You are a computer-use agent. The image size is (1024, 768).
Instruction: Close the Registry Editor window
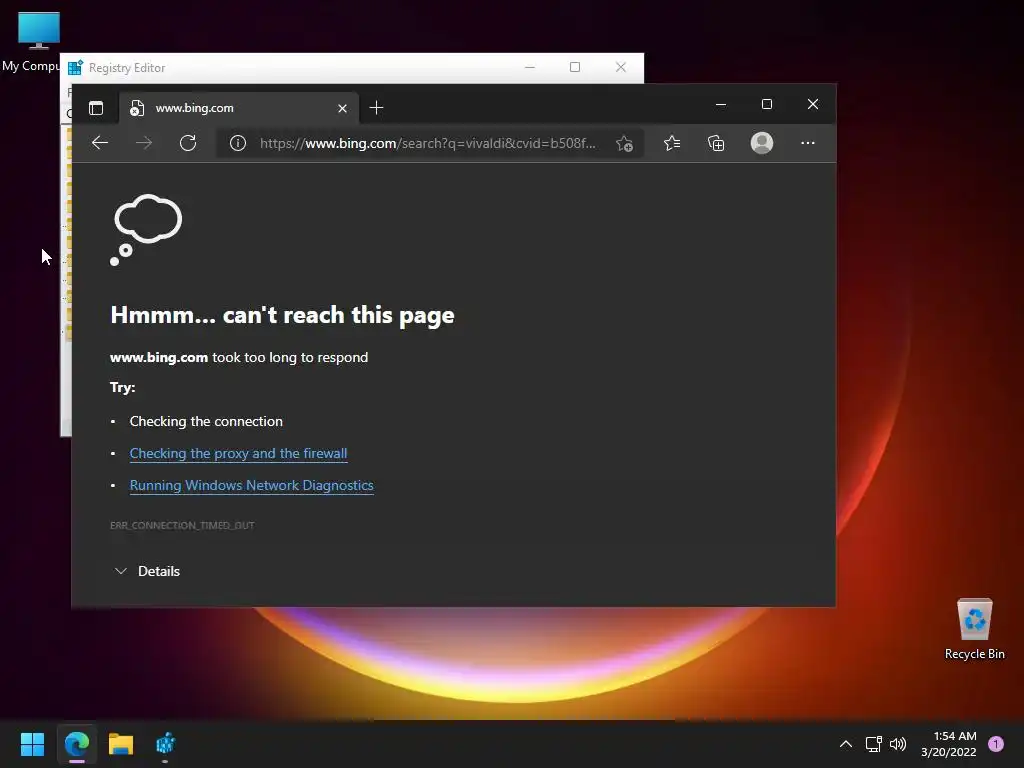point(621,67)
